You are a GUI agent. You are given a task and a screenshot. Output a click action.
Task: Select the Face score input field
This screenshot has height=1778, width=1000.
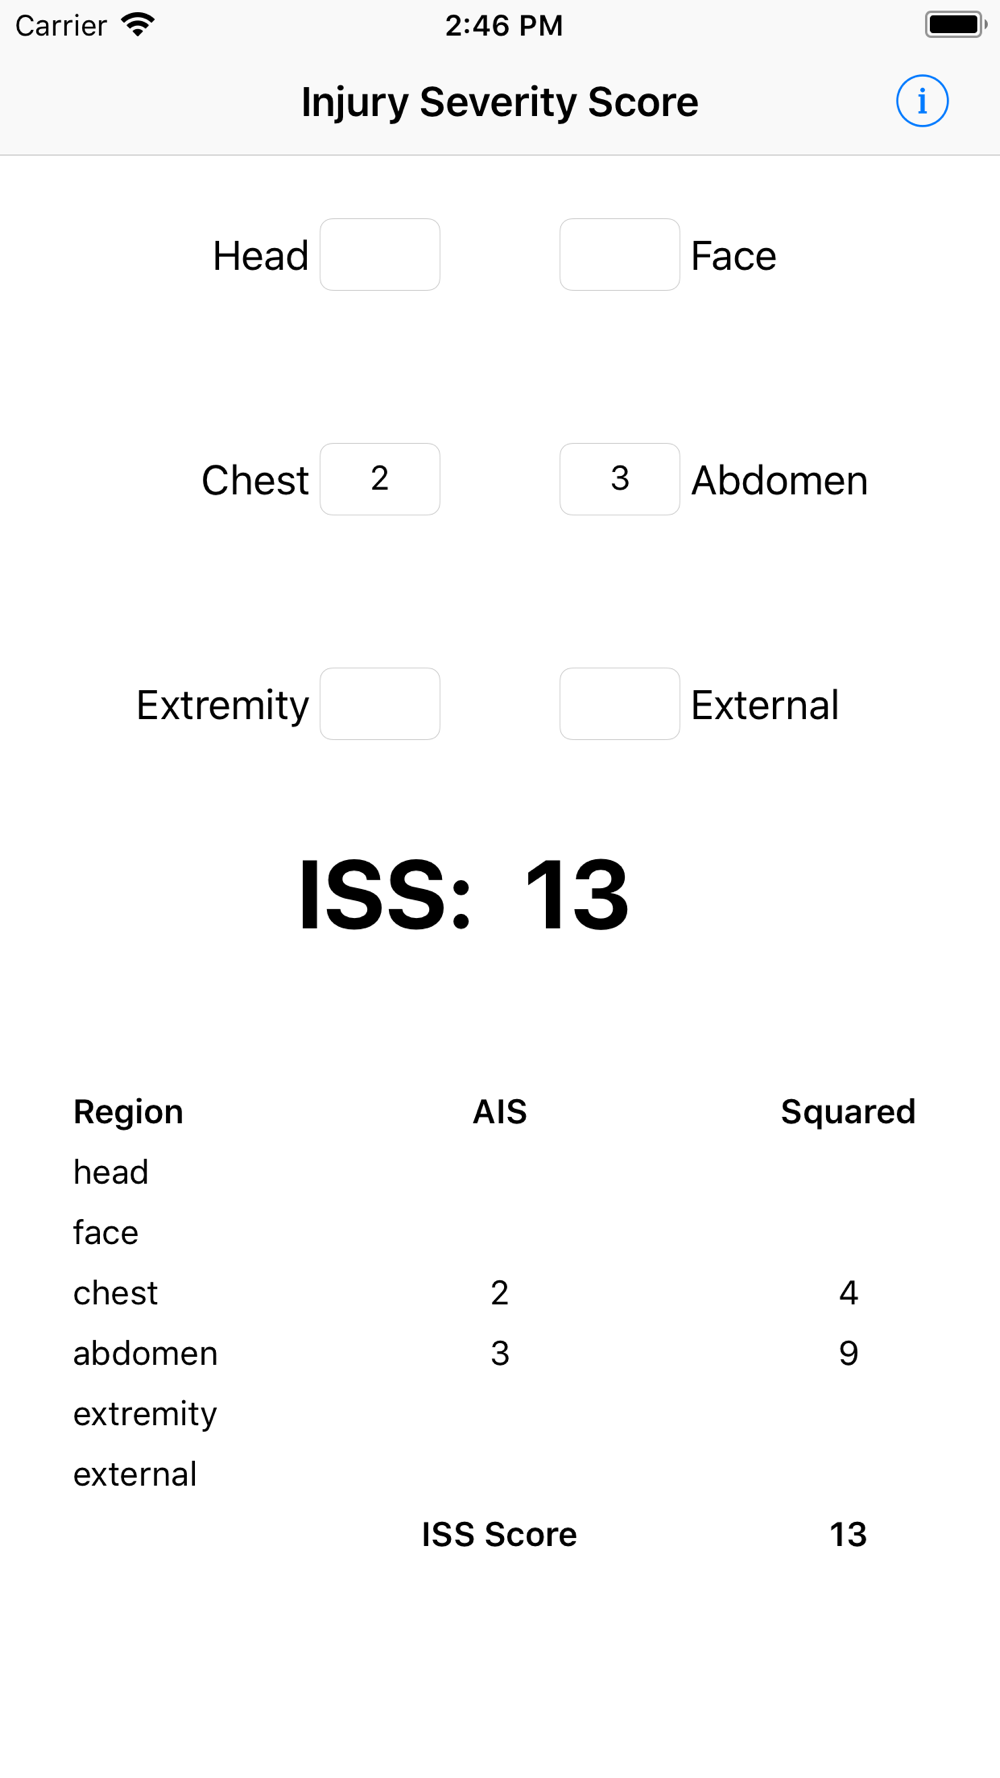click(x=619, y=255)
